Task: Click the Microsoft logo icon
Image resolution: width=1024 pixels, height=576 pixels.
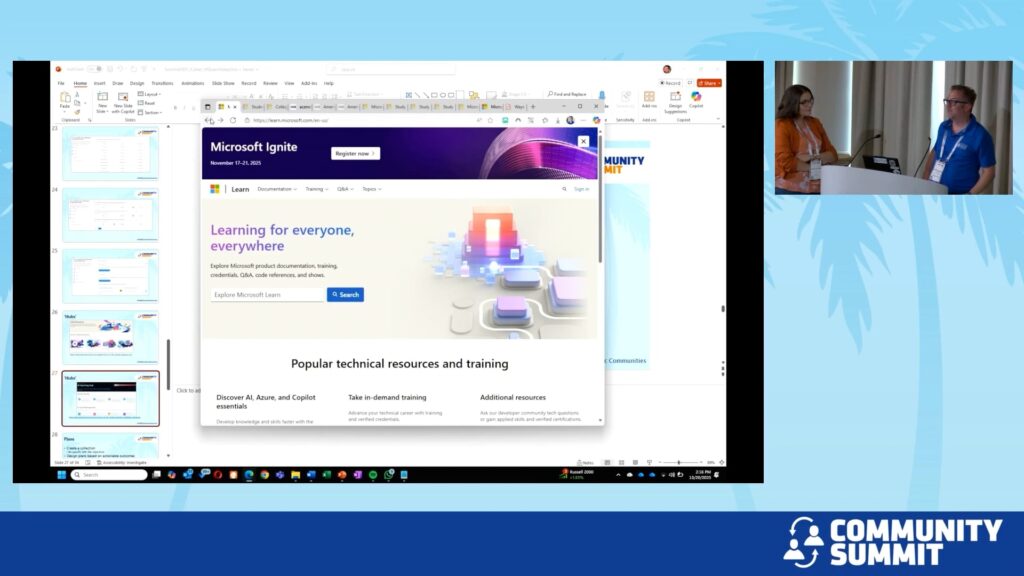Action: (x=214, y=189)
